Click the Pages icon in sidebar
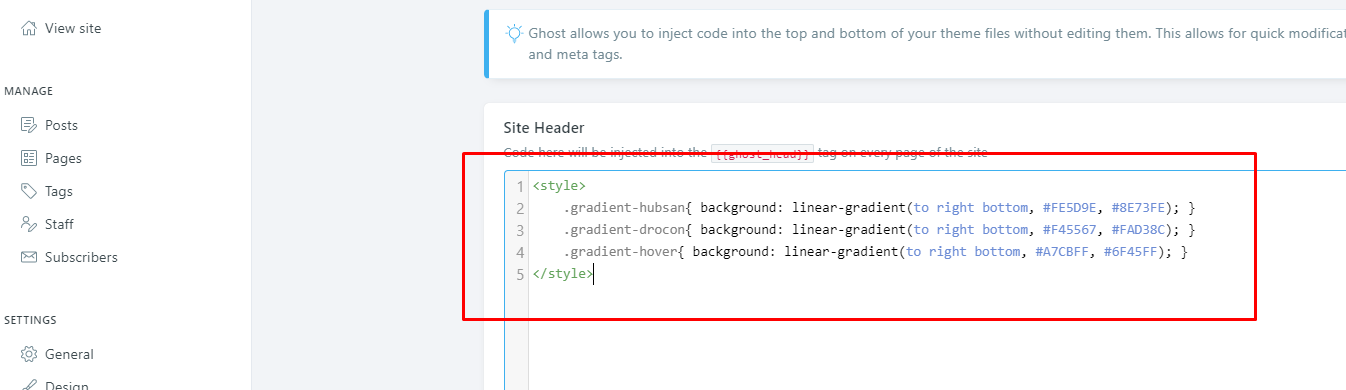The width and height of the screenshot is (1346, 390). (x=29, y=158)
